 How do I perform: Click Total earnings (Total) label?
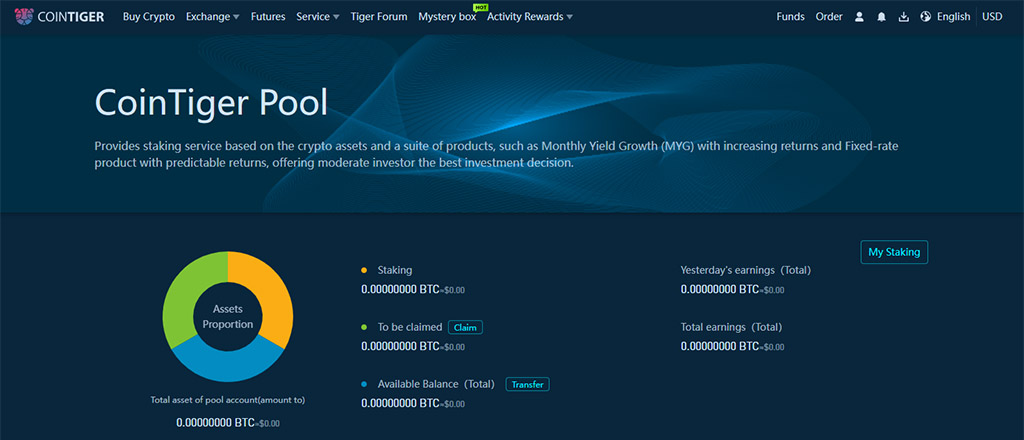731,327
